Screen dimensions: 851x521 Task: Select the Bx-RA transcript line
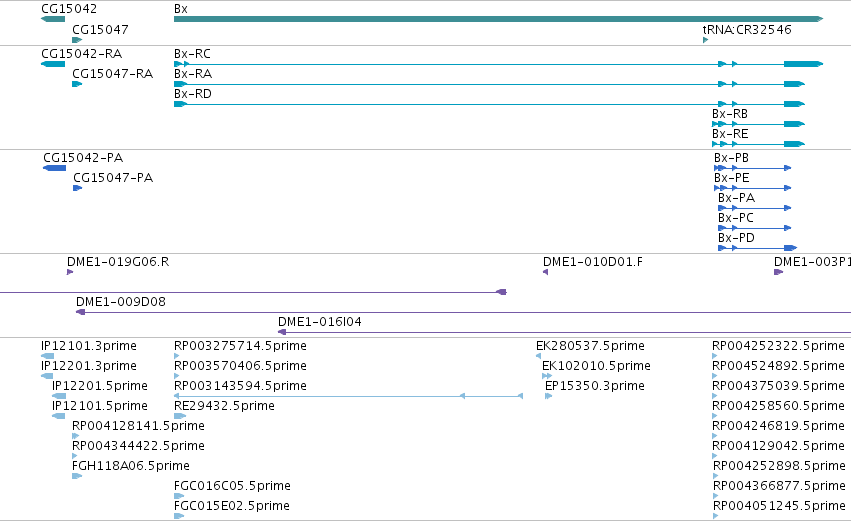(x=489, y=84)
